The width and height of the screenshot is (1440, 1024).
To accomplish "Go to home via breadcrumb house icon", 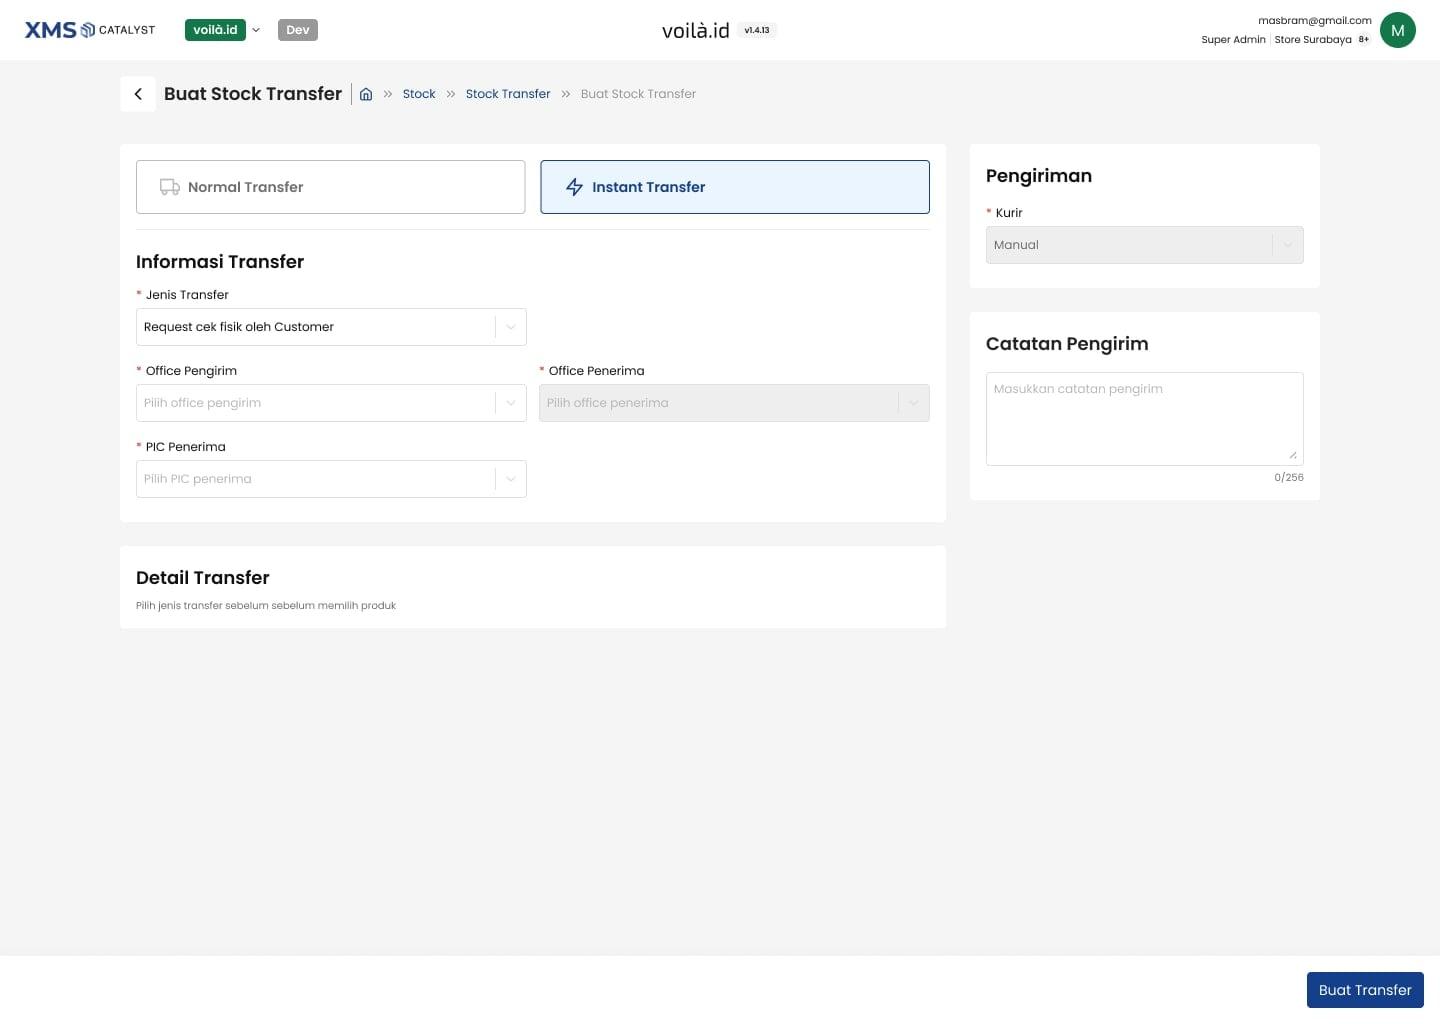I will pos(366,94).
